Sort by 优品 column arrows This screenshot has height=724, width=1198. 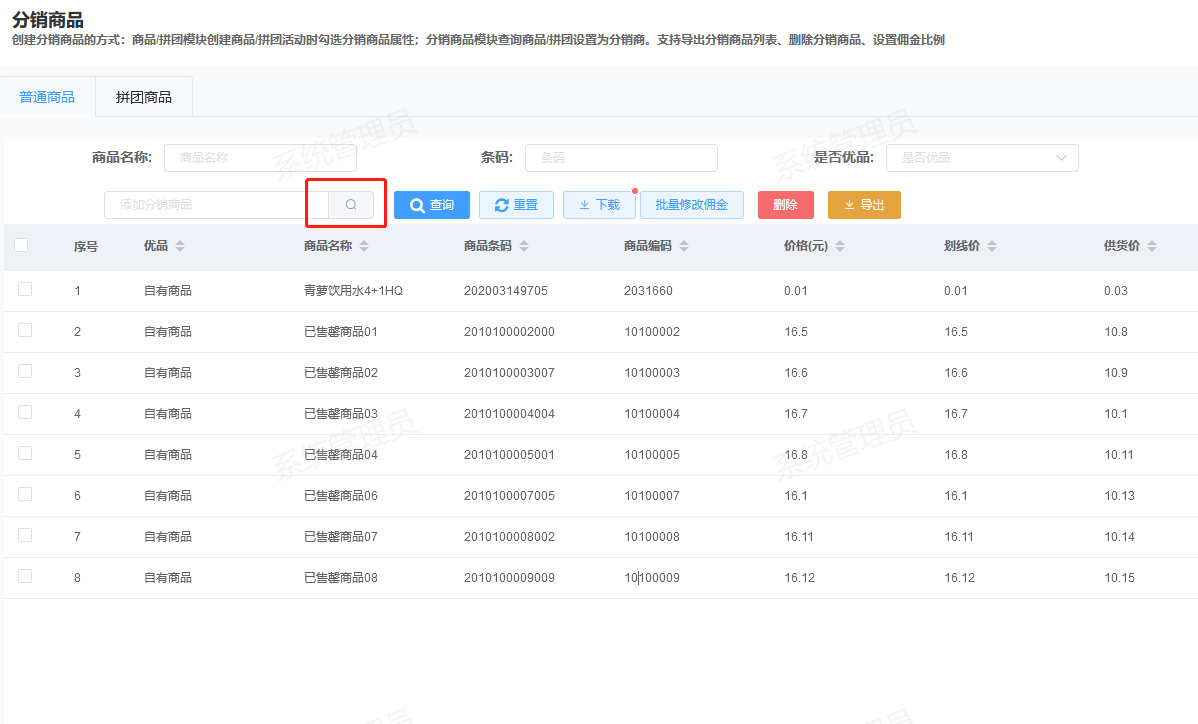(180, 246)
